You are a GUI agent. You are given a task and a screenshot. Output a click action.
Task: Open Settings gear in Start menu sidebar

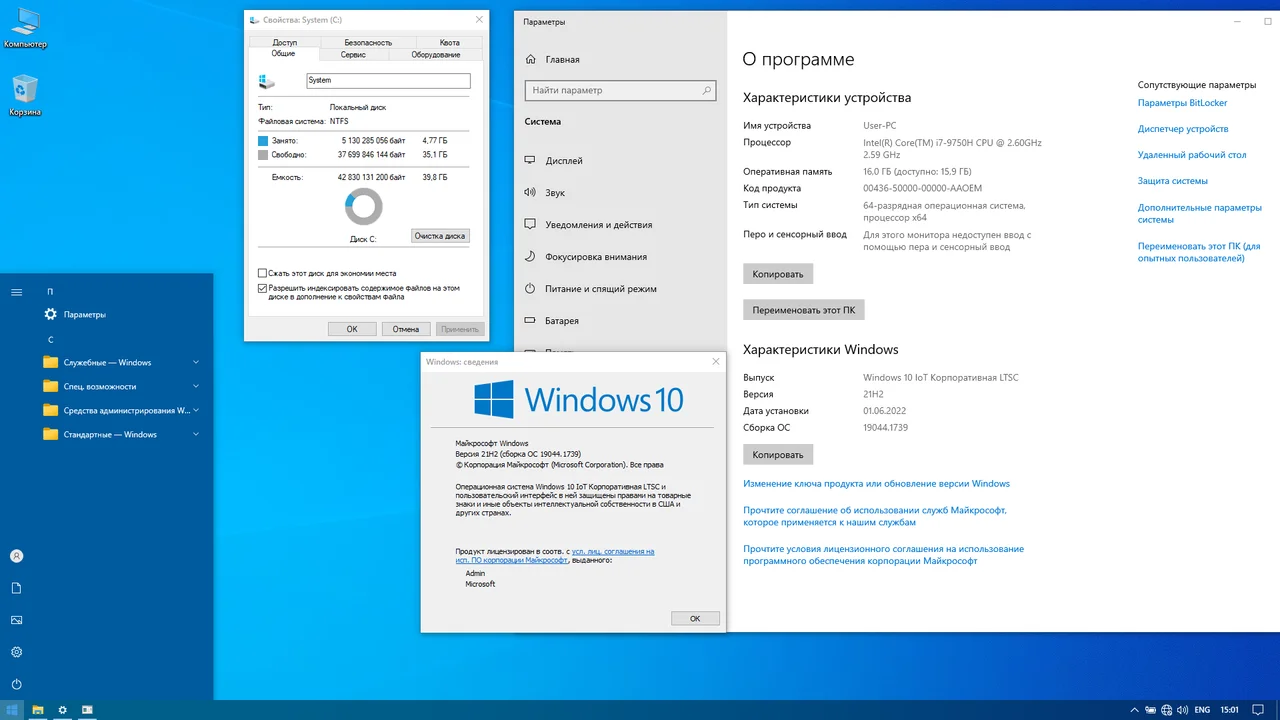16,652
